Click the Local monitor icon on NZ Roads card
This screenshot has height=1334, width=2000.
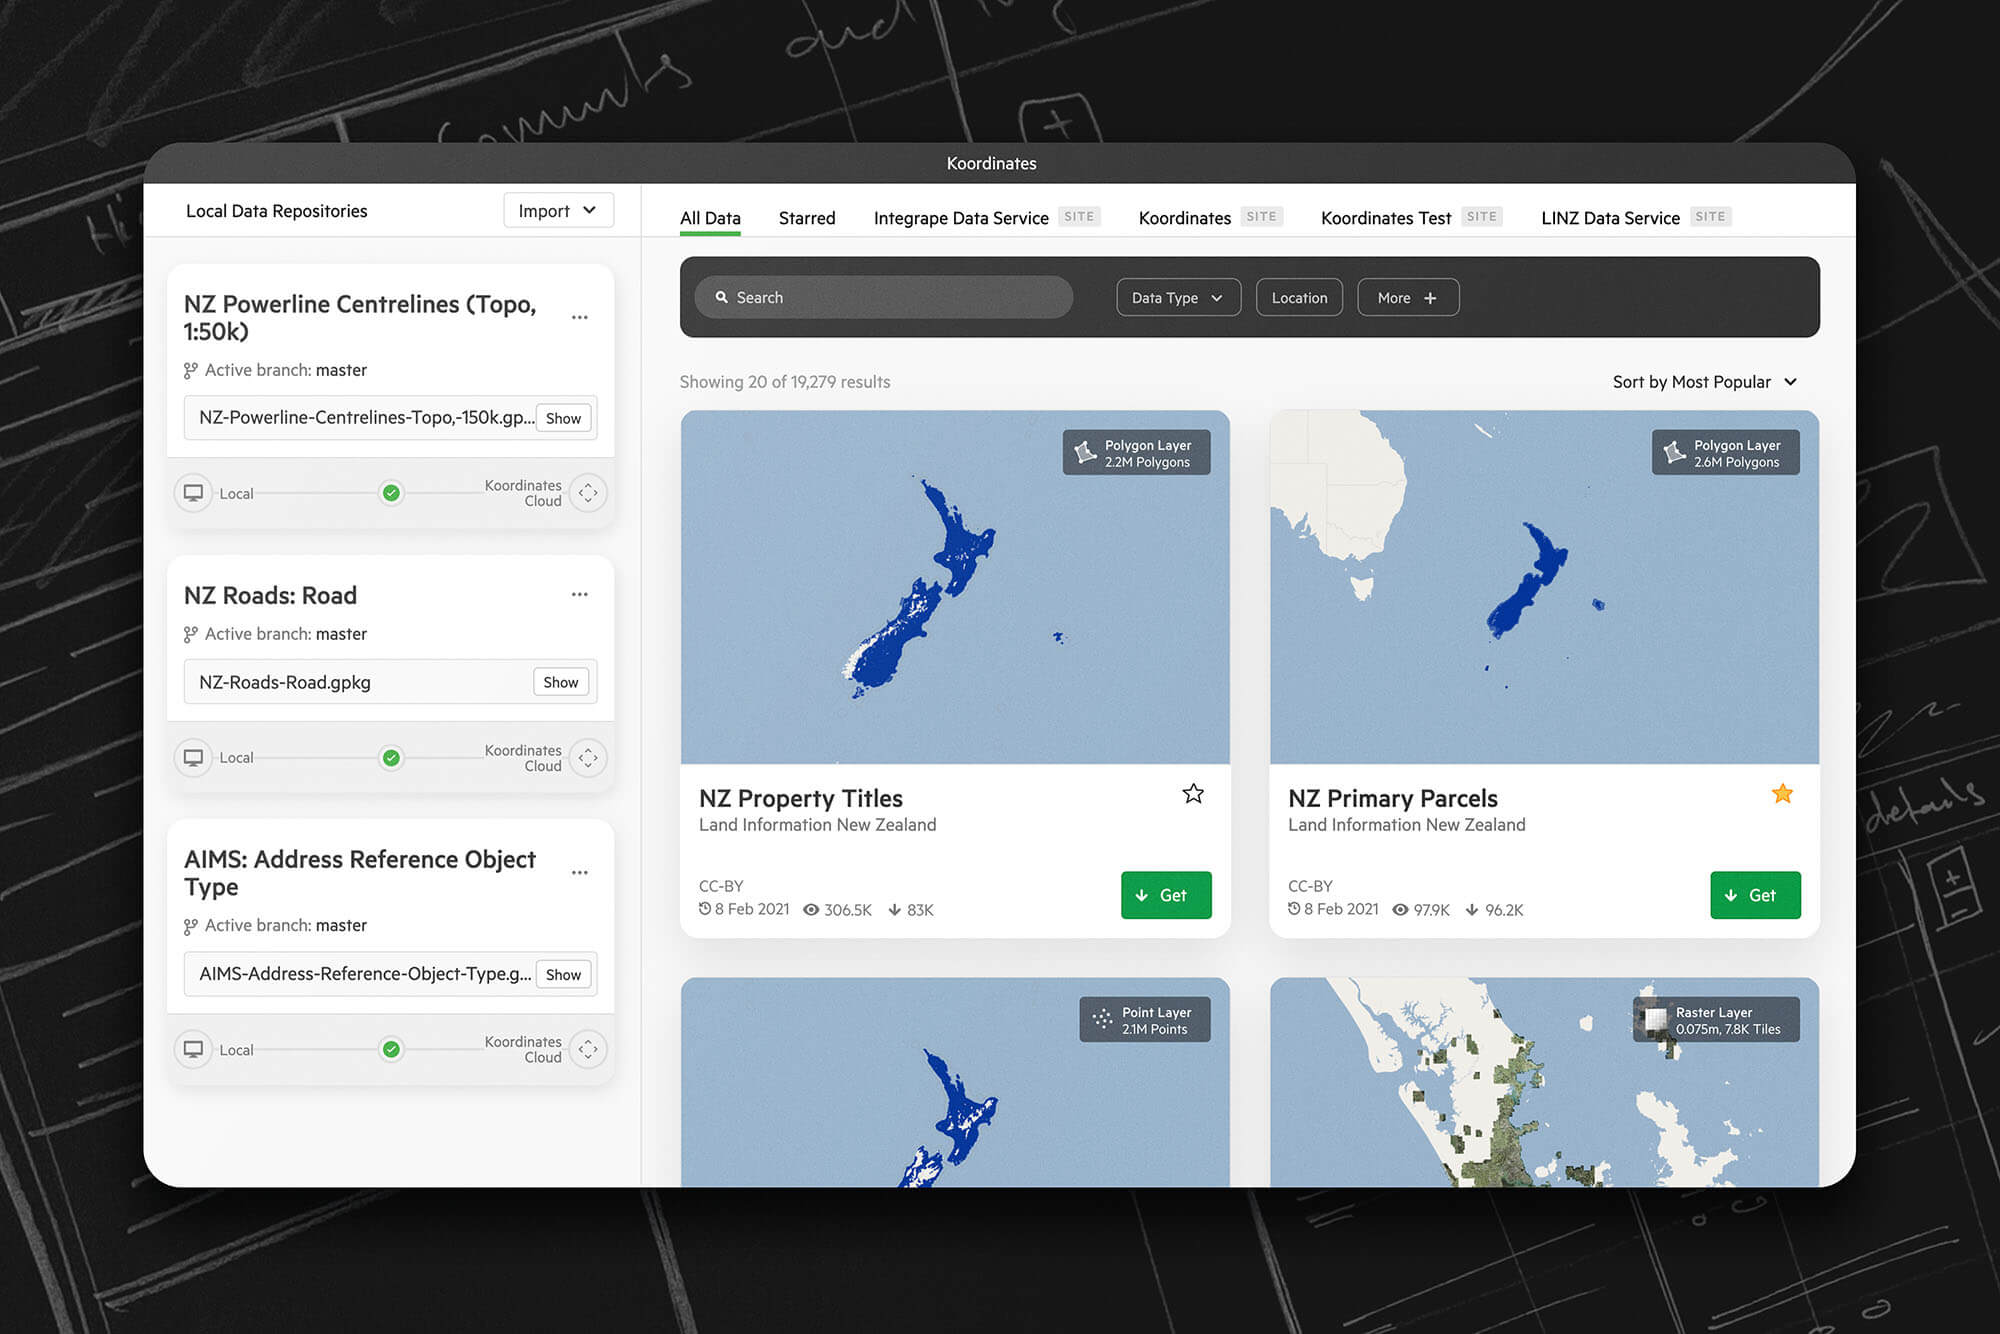click(194, 757)
